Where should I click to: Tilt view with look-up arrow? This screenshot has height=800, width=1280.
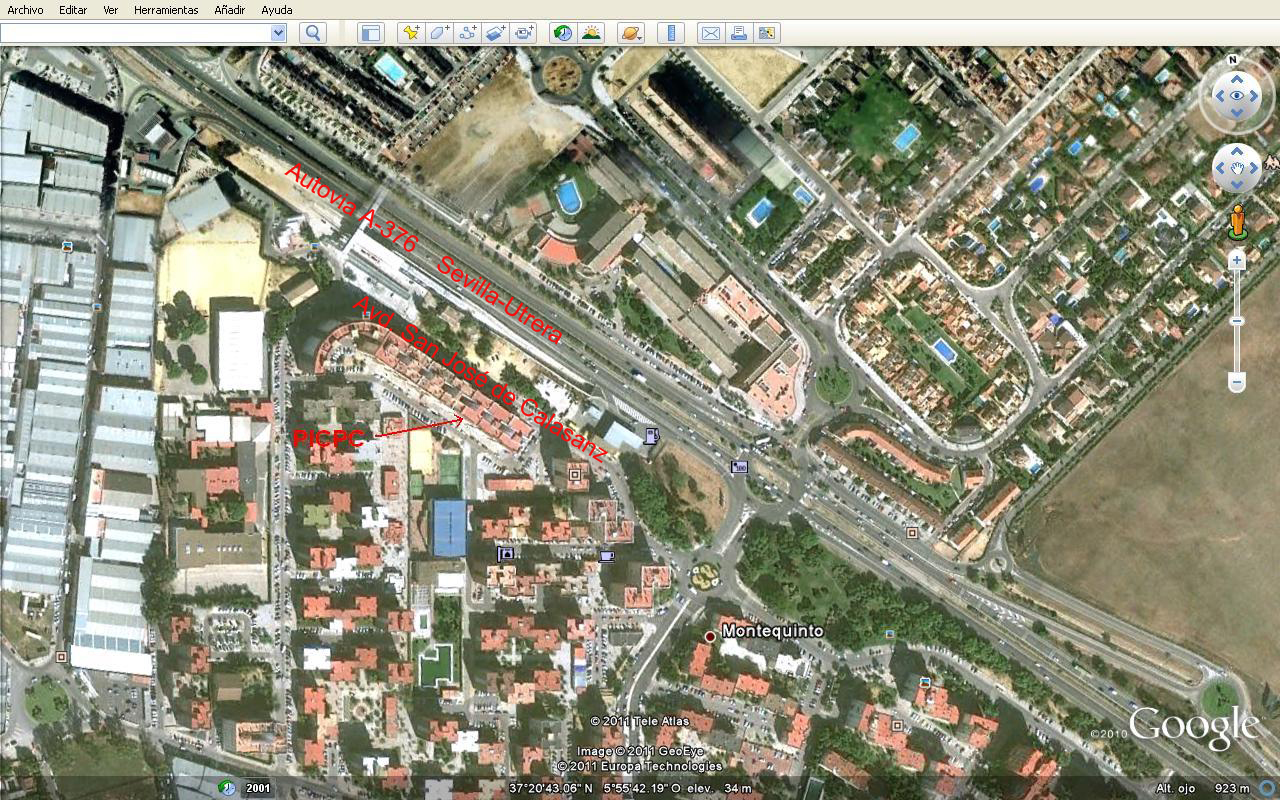point(1237,78)
